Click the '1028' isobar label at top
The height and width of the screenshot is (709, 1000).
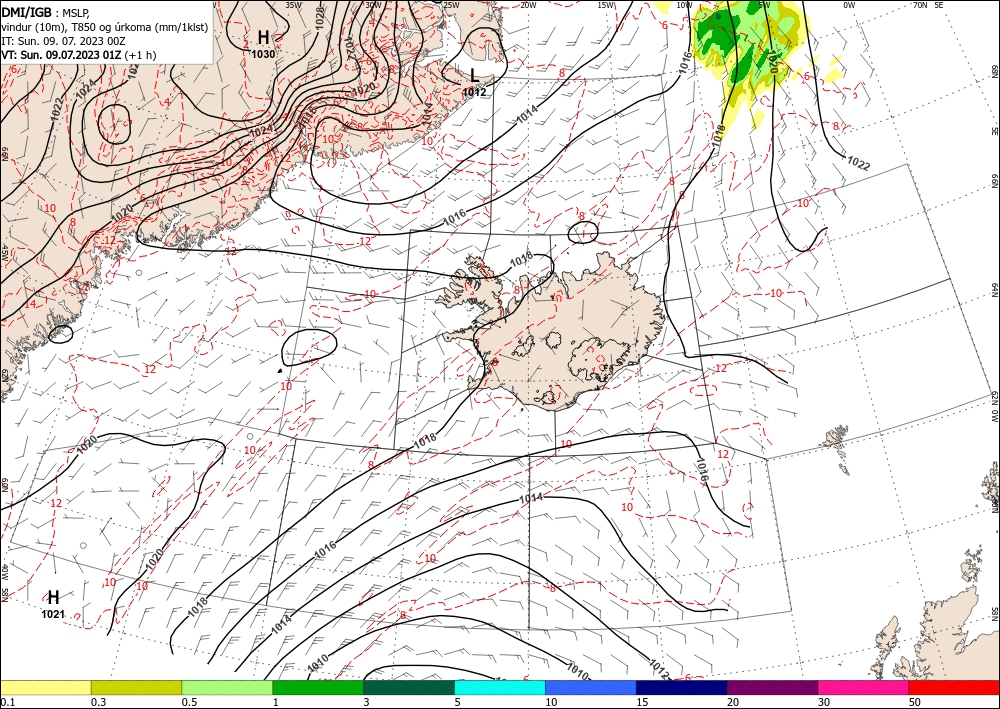(320, 19)
